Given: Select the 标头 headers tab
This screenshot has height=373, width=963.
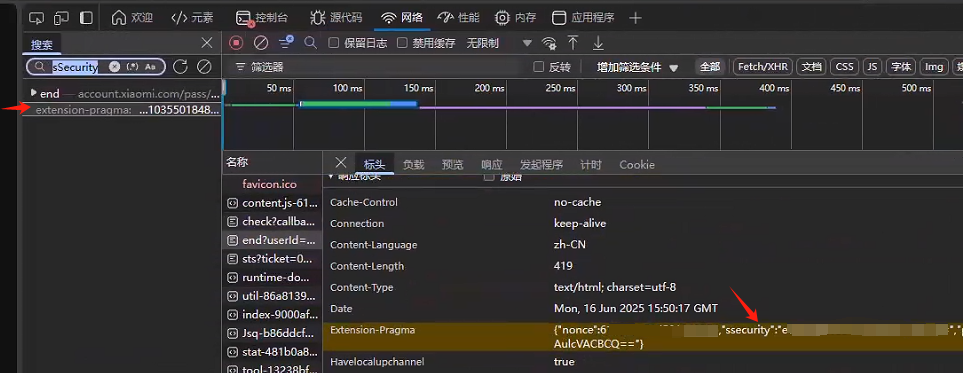Looking at the screenshot, I should point(375,165).
